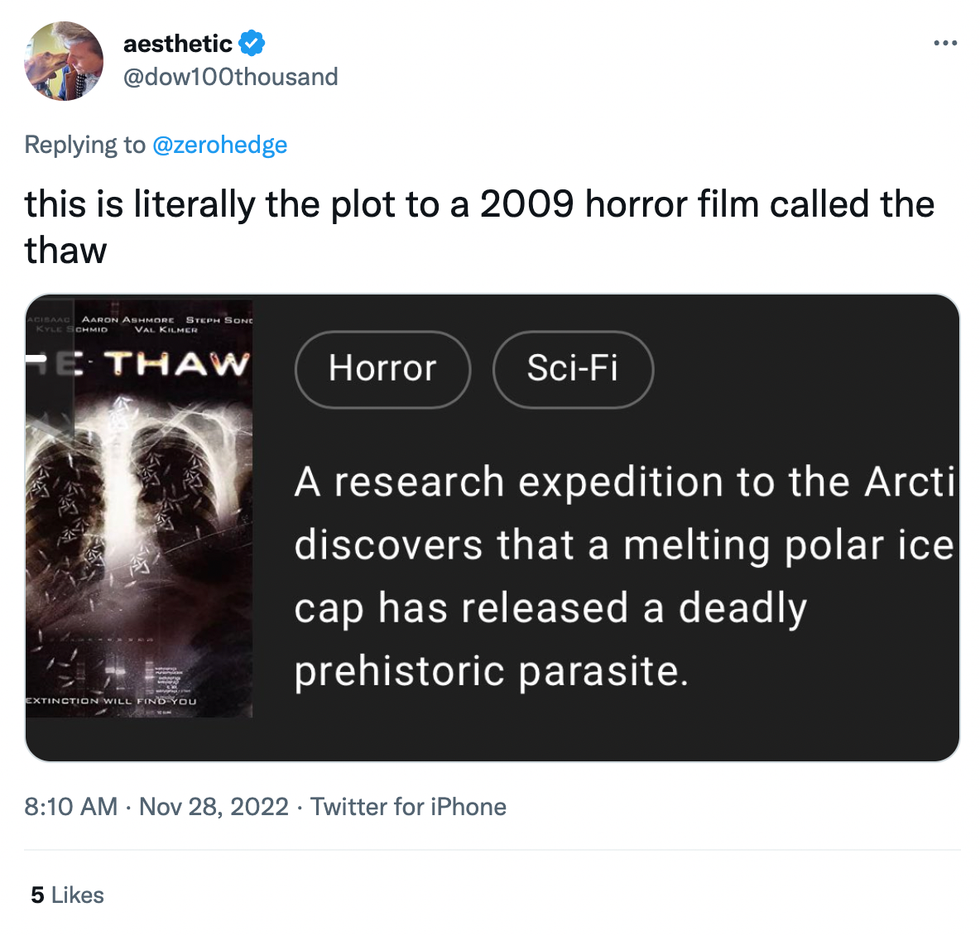Click the Val Kilmer credit on the poster
980x935 pixels.
pyautogui.click(x=166, y=329)
